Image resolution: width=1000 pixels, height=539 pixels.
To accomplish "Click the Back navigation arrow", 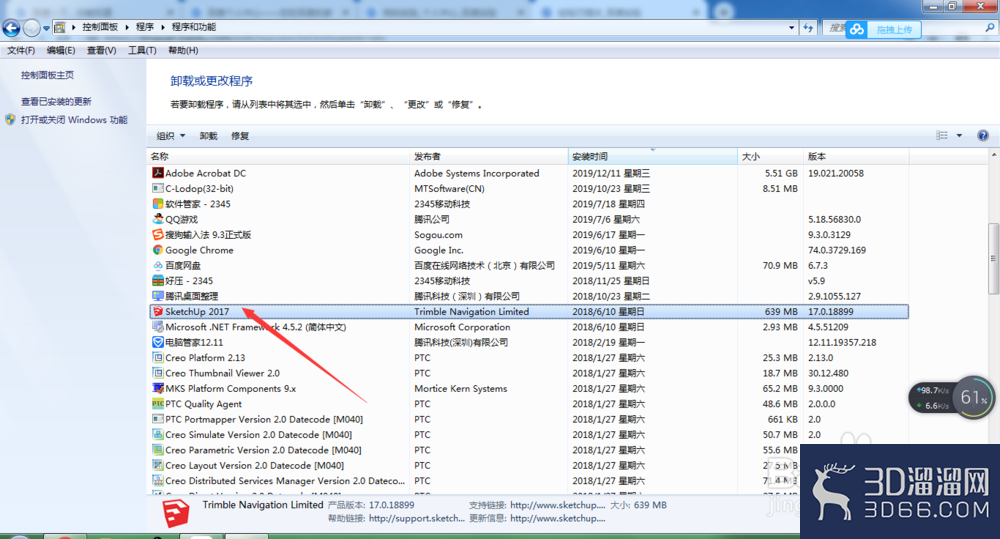I will [x=11, y=28].
